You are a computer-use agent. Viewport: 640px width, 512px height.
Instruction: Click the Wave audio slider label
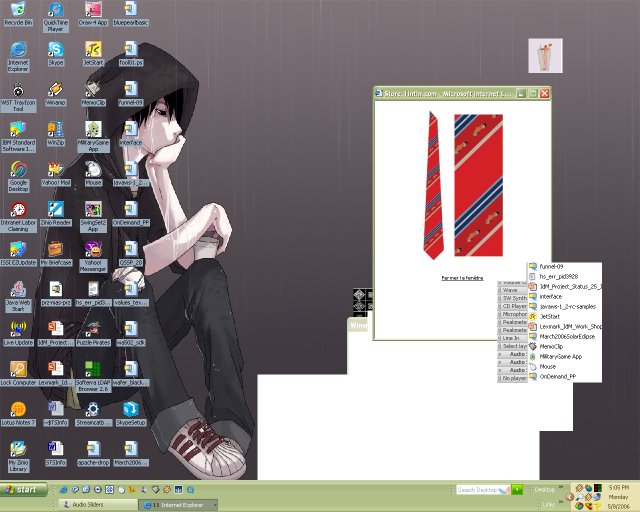(512, 290)
